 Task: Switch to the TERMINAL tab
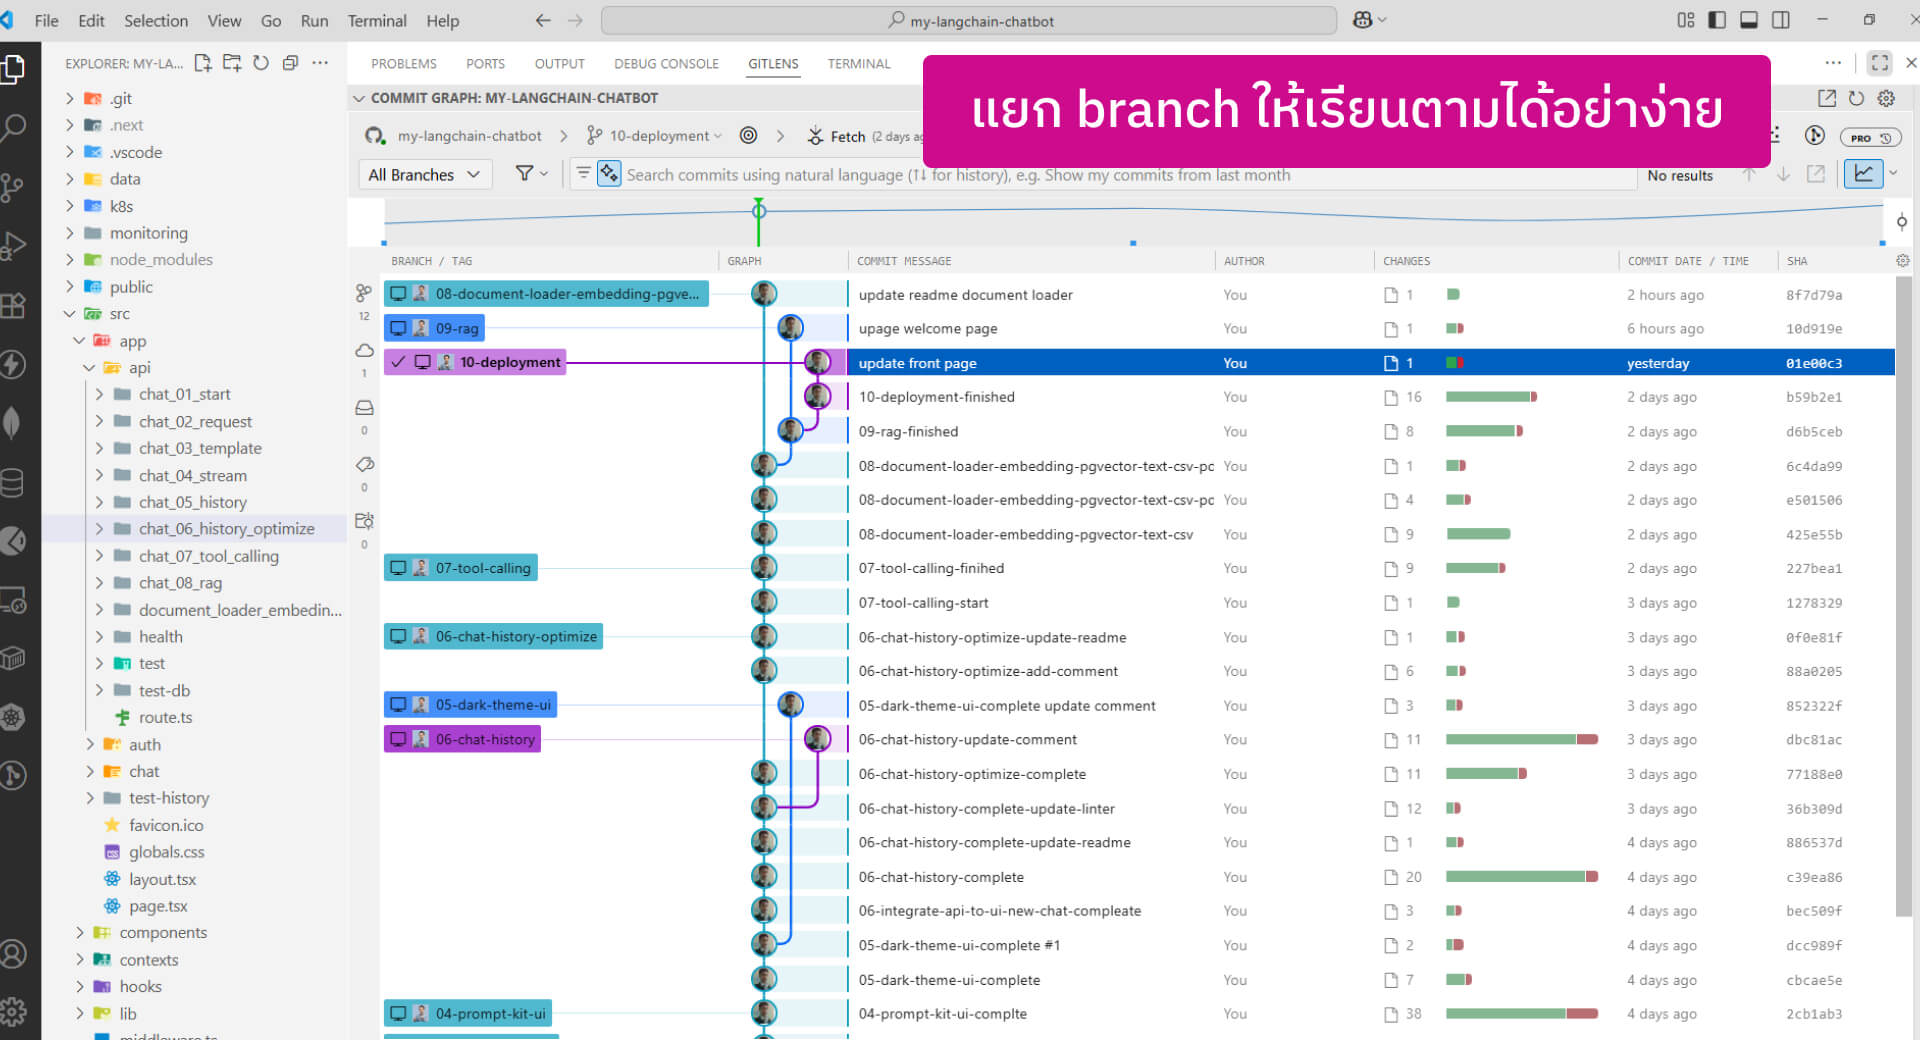858,63
